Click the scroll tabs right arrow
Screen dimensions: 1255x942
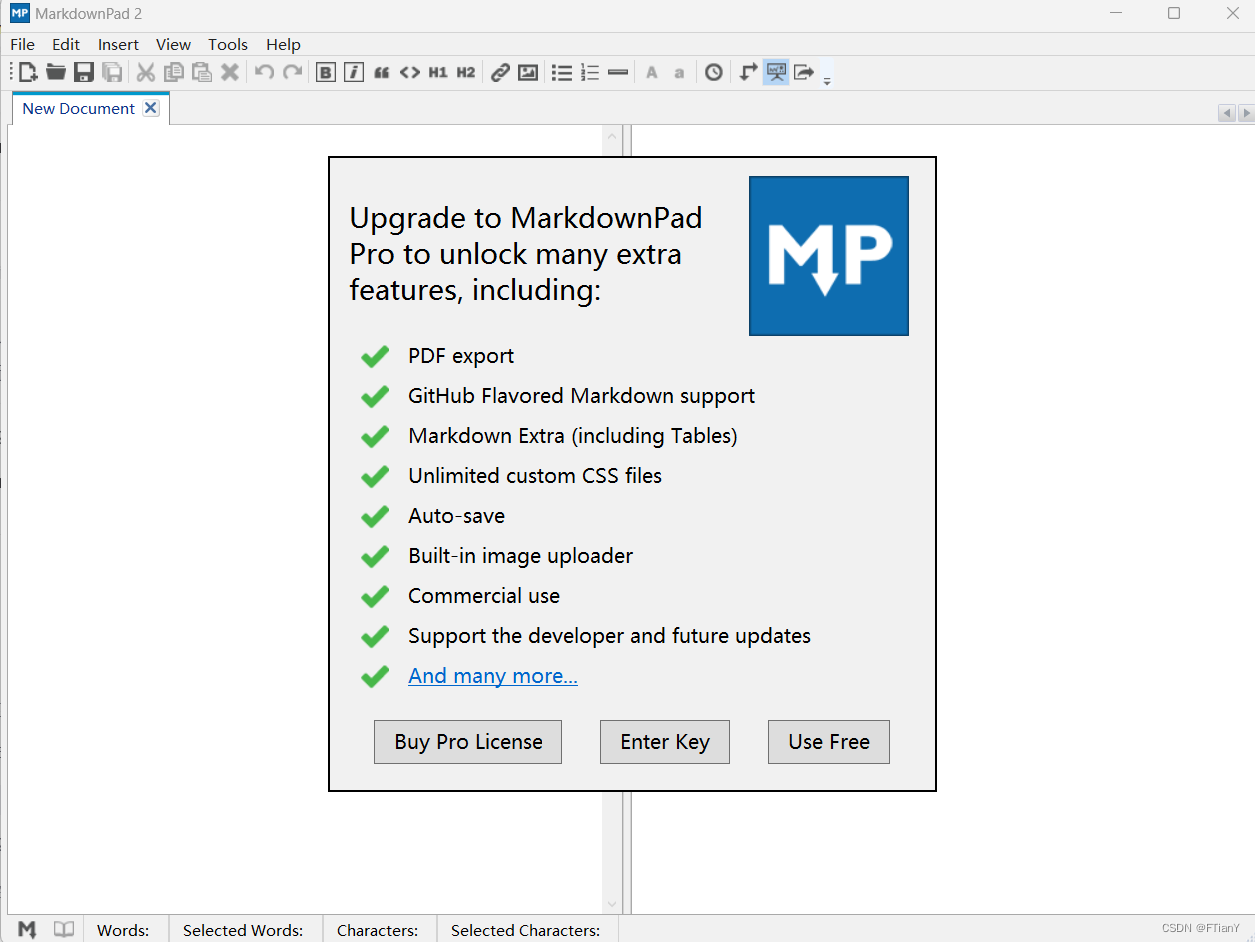click(1245, 113)
